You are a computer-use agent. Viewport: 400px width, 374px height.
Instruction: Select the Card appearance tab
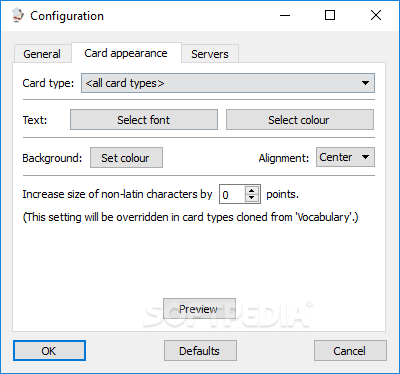click(x=126, y=53)
